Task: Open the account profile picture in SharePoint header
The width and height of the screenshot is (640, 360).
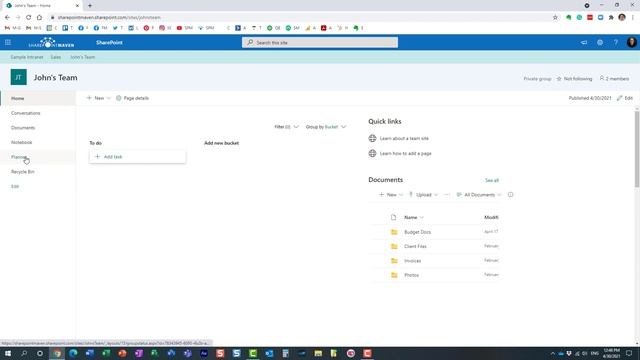Action: pos(631,42)
